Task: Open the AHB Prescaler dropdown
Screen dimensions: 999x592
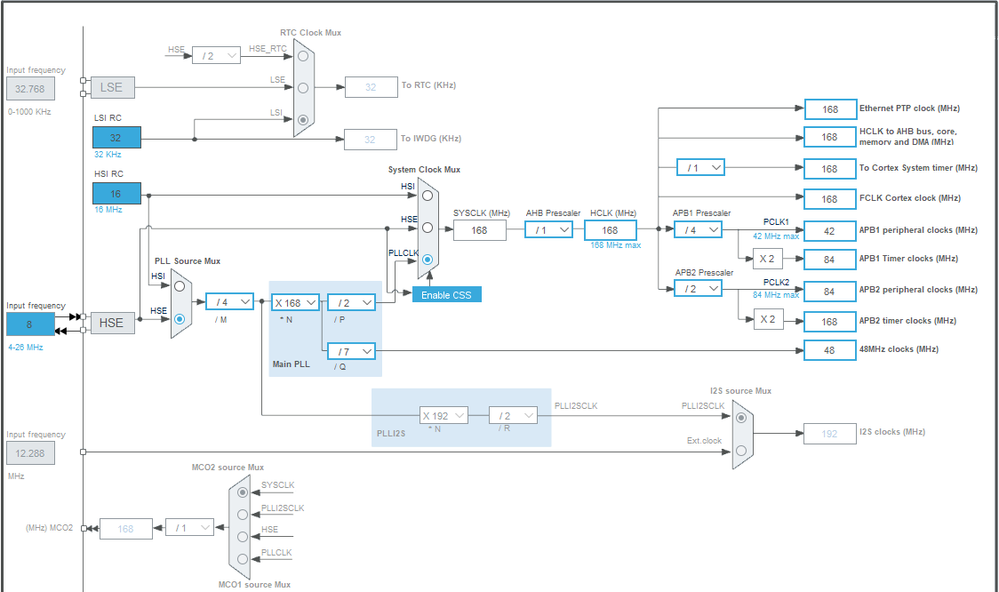Action: tap(548, 229)
